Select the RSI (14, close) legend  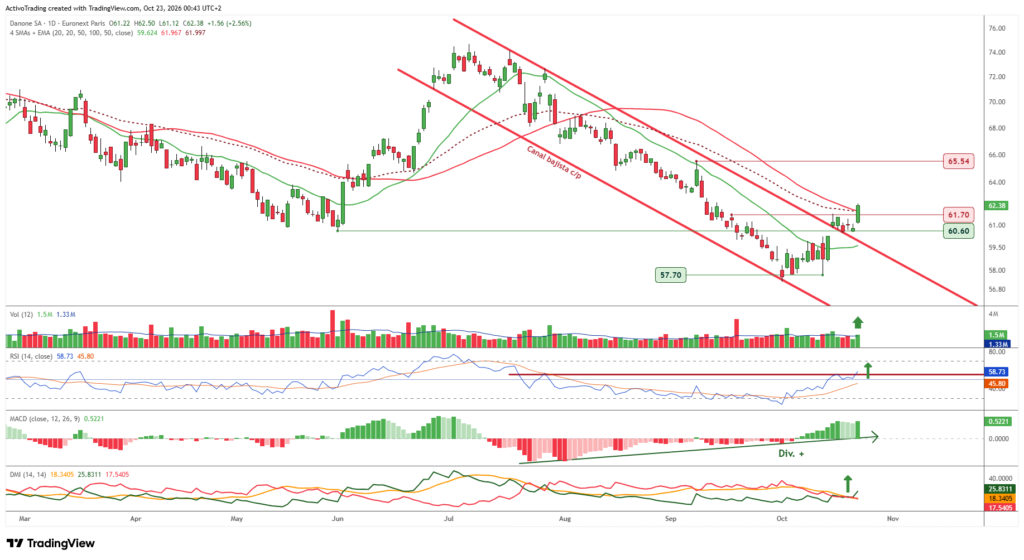[31, 356]
